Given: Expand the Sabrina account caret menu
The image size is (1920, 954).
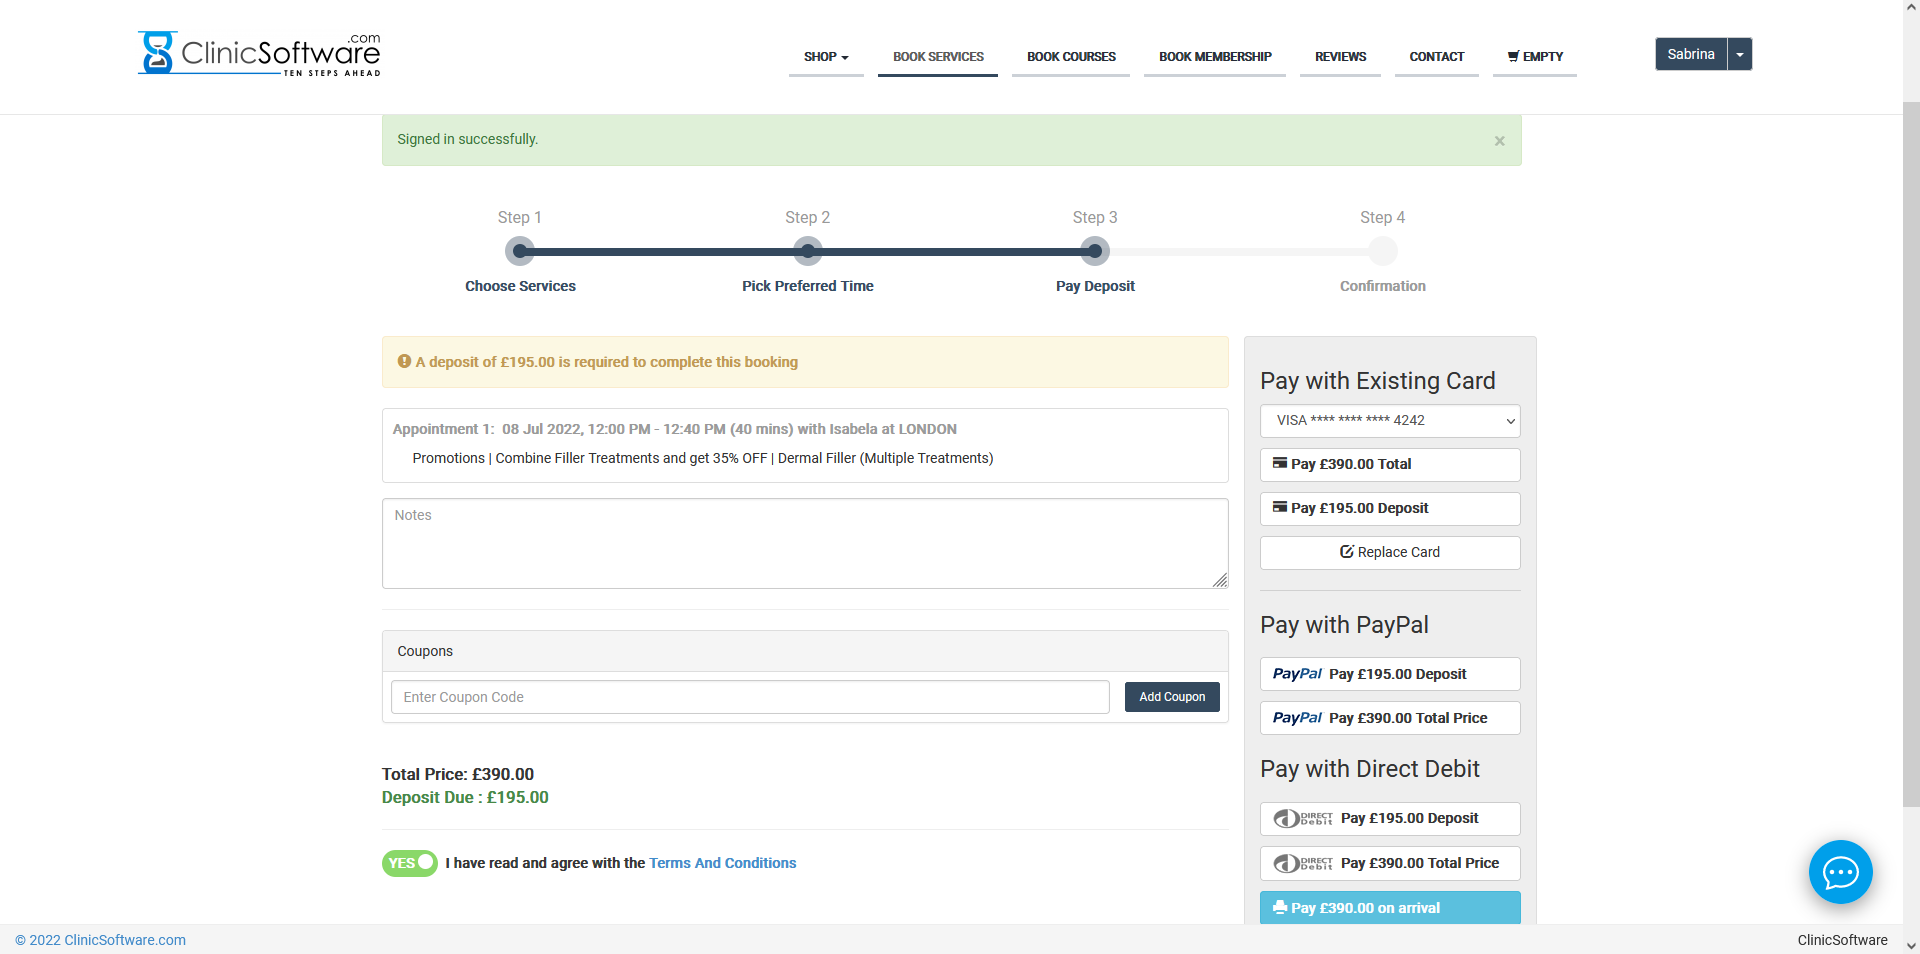Looking at the screenshot, I should tap(1740, 54).
